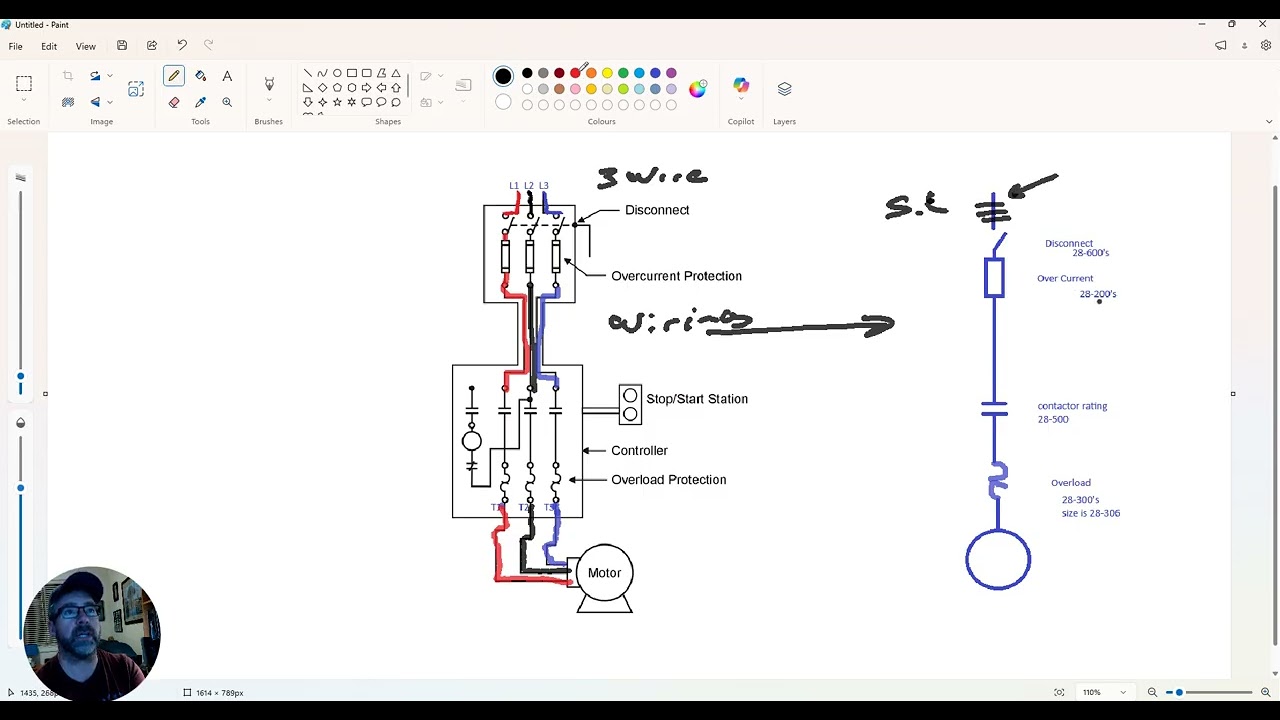Expand the ribbon collapse chevron
The image size is (1280, 720).
1269,122
